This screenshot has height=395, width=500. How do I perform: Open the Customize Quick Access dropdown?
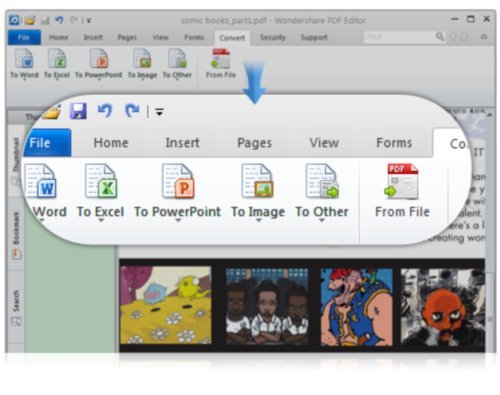[159, 112]
